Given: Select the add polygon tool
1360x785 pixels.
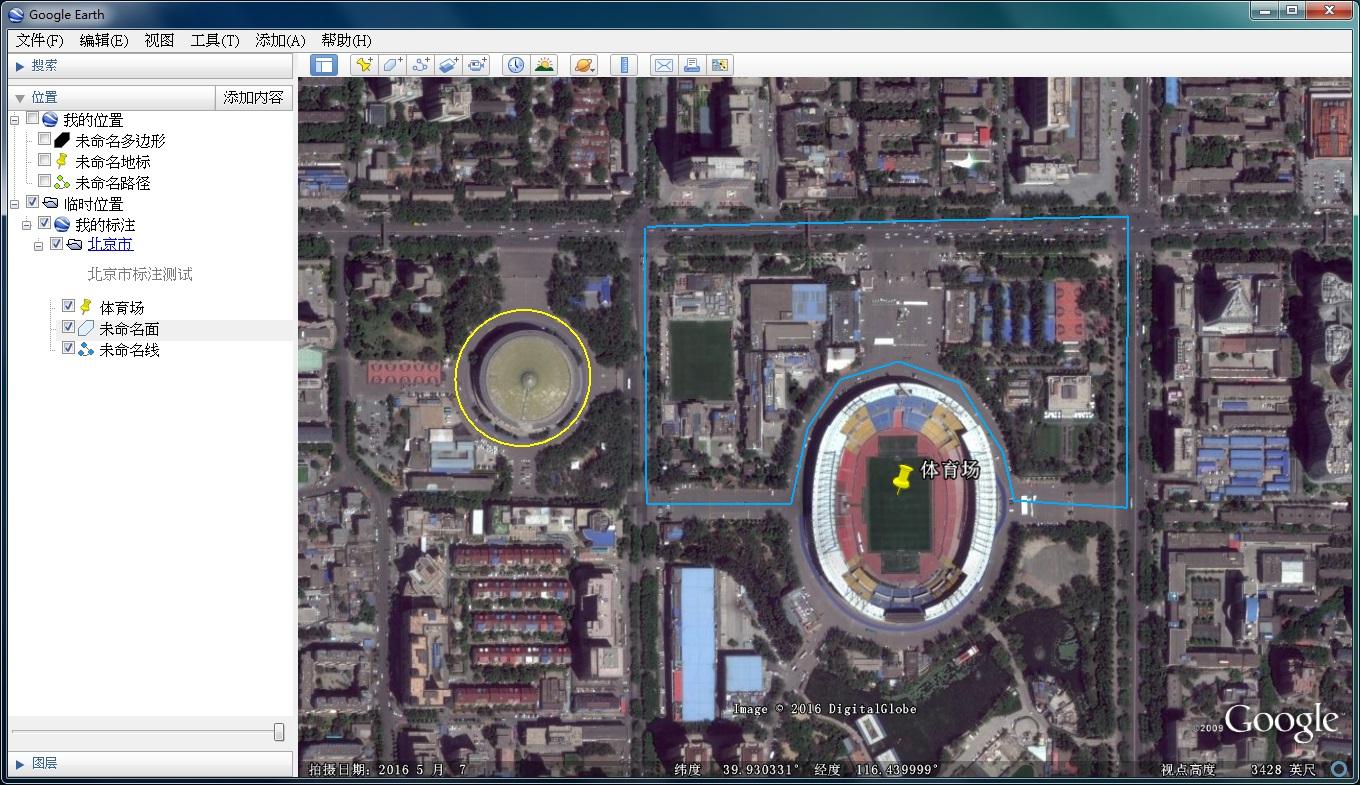Looking at the screenshot, I should pos(393,65).
